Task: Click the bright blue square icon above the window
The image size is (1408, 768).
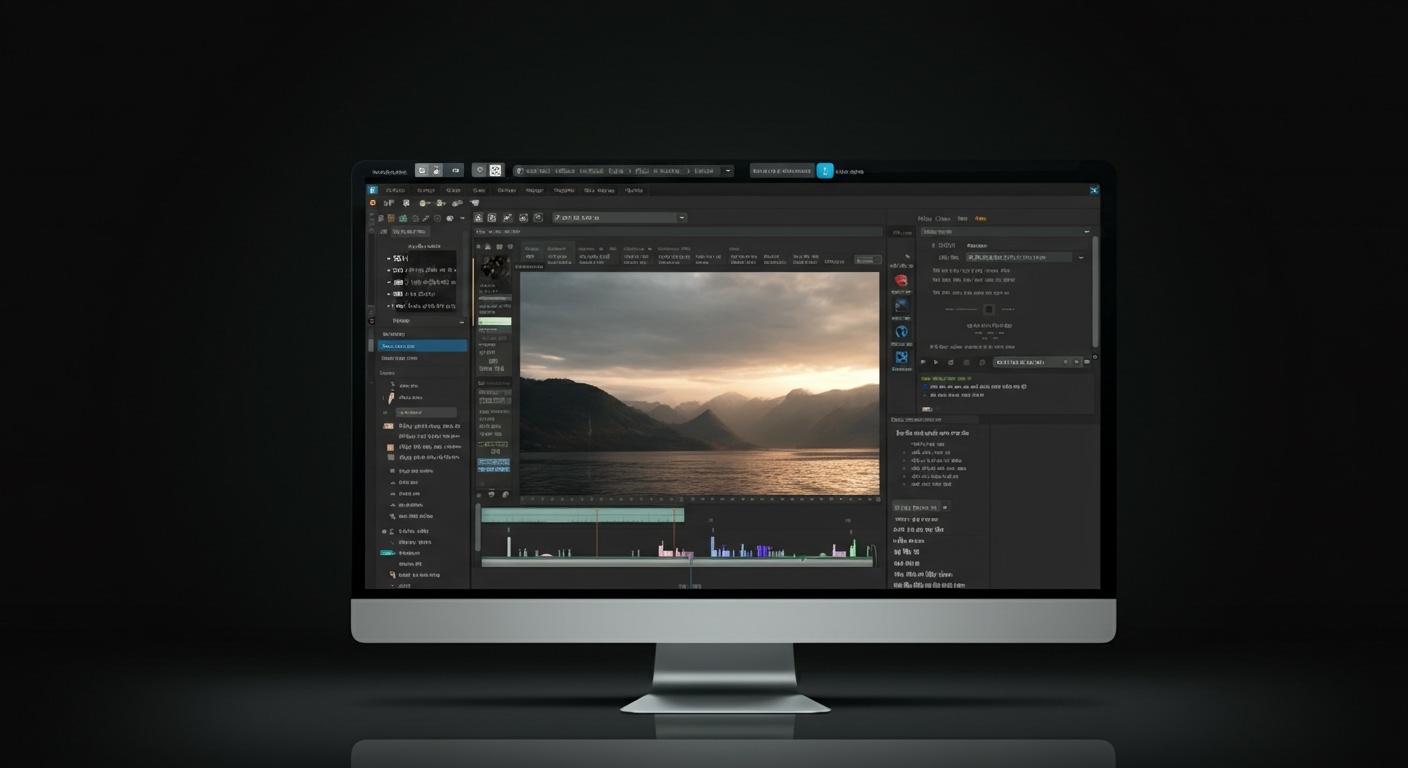Action: (825, 171)
